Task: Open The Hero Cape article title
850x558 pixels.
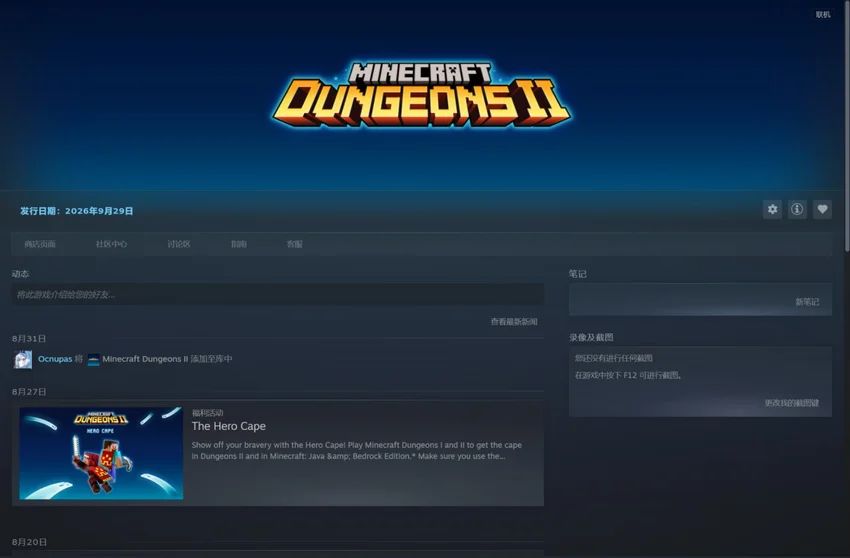Action: click(x=229, y=426)
